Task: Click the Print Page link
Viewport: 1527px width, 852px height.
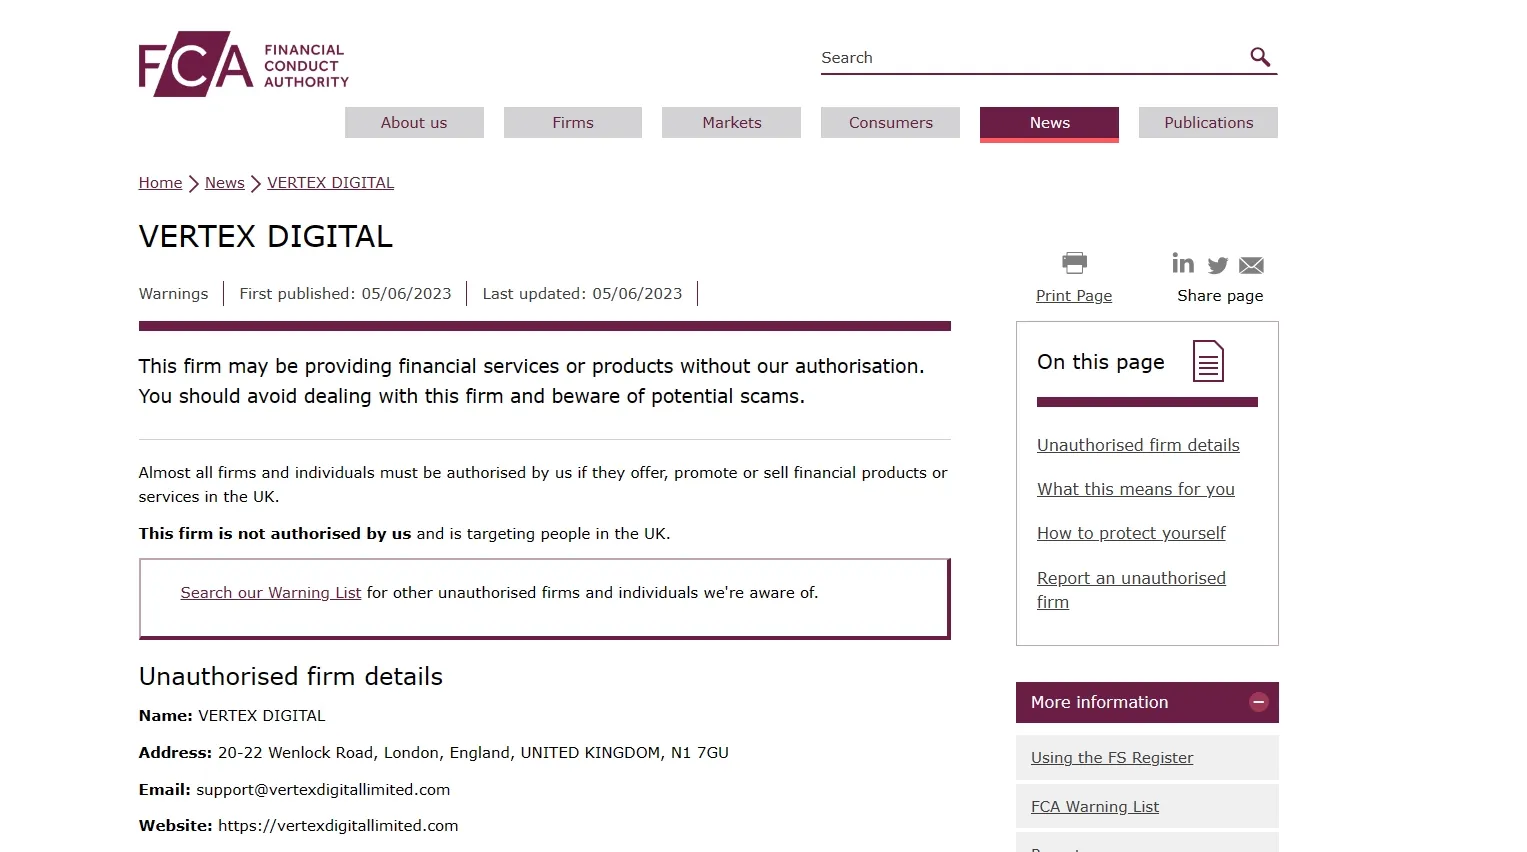Action: click(x=1074, y=296)
